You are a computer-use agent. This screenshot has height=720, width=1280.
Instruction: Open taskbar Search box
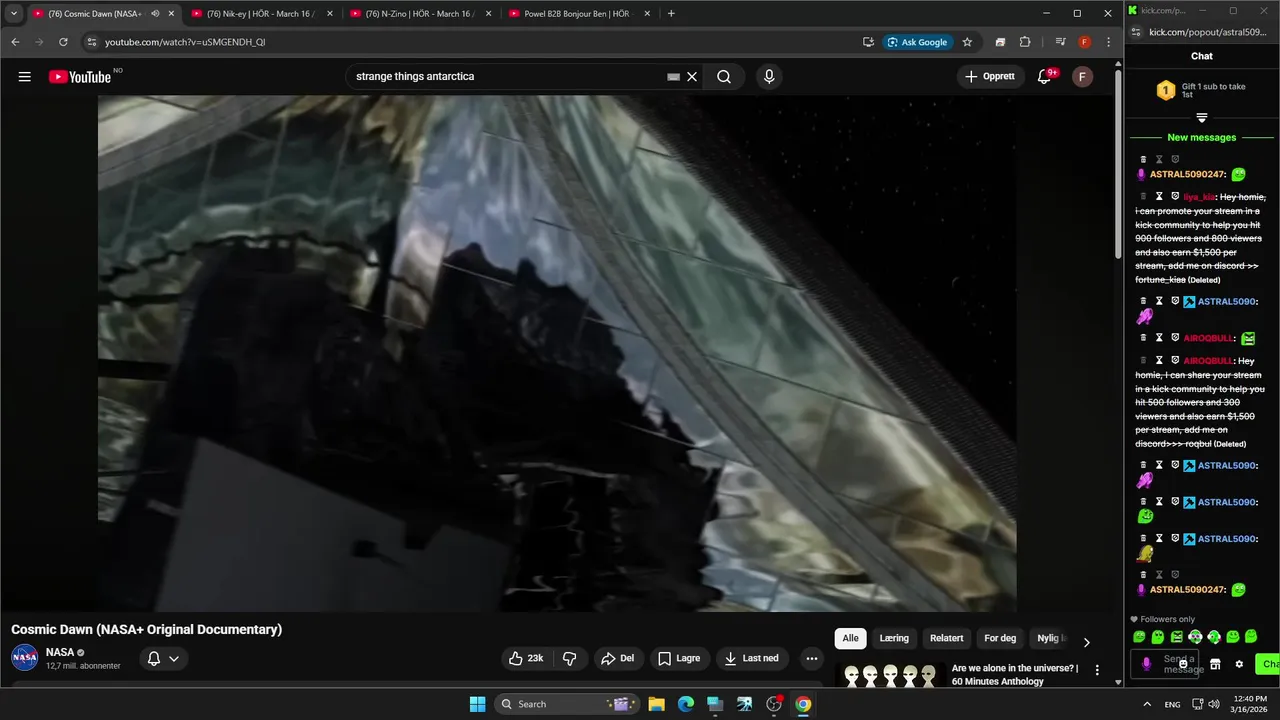click(567, 704)
